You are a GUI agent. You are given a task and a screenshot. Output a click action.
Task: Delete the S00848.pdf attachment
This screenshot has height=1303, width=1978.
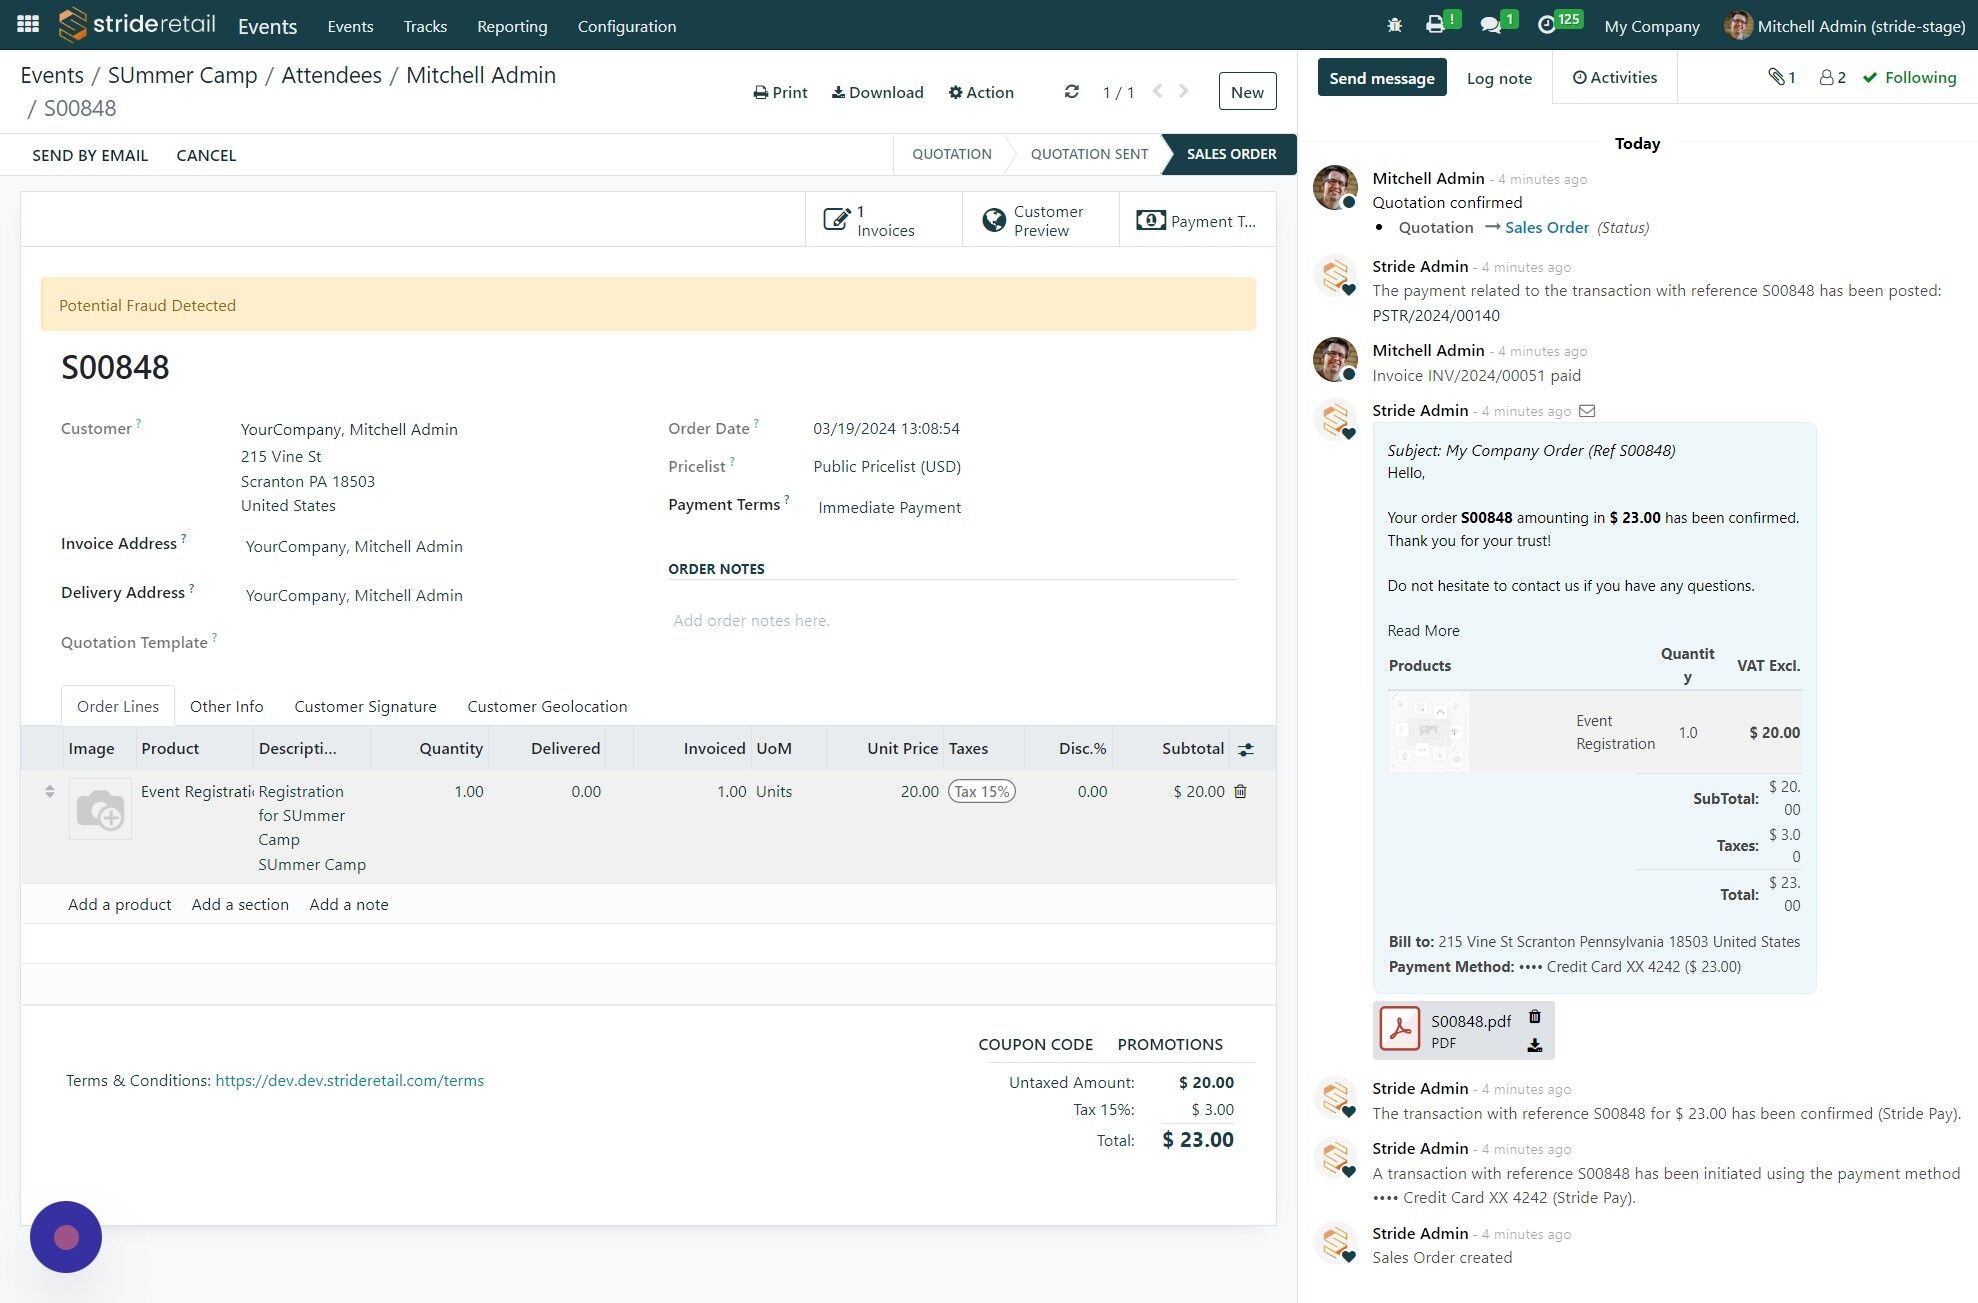1534,1017
